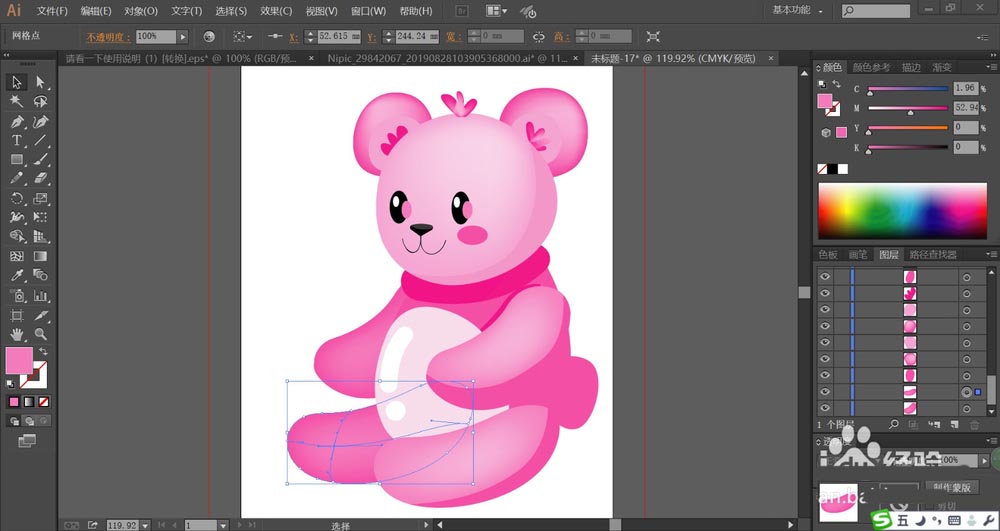Screen dimensions: 1000x531
Task: Choose the Magic Wand tool
Action: click(17, 101)
